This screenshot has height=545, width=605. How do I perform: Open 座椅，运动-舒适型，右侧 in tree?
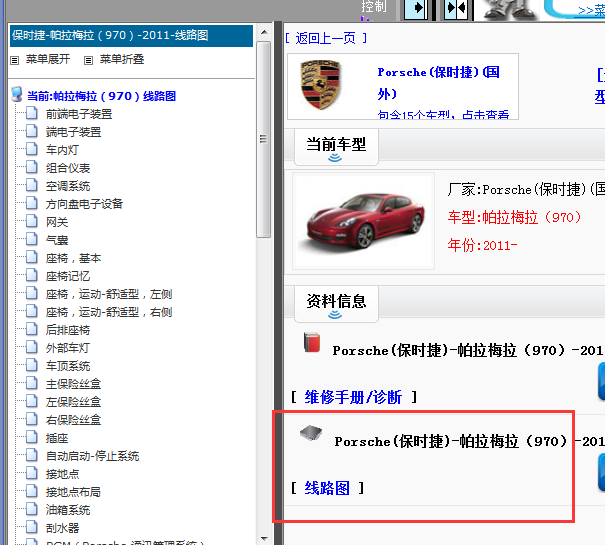click(109, 312)
